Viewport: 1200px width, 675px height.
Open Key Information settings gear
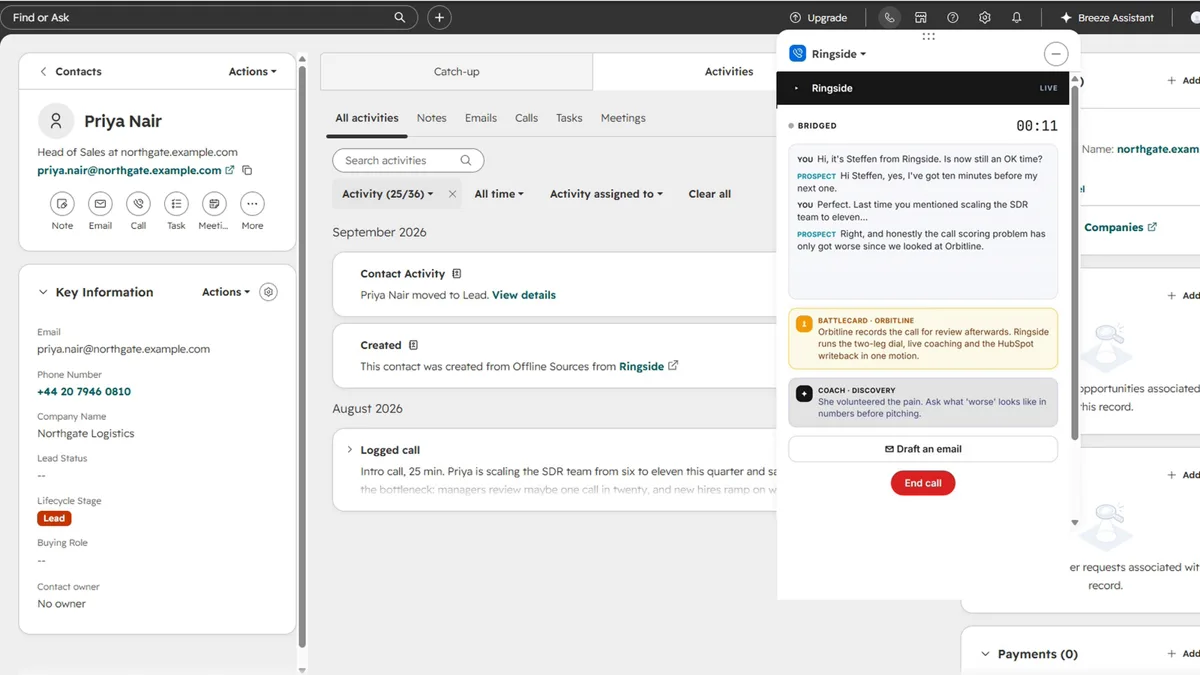pos(268,292)
